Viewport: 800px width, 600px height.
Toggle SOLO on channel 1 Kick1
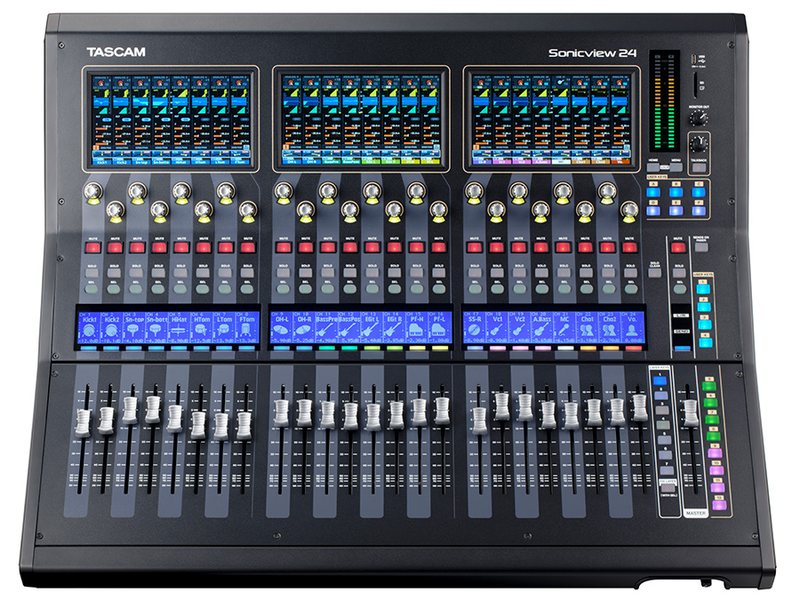[x=92, y=273]
